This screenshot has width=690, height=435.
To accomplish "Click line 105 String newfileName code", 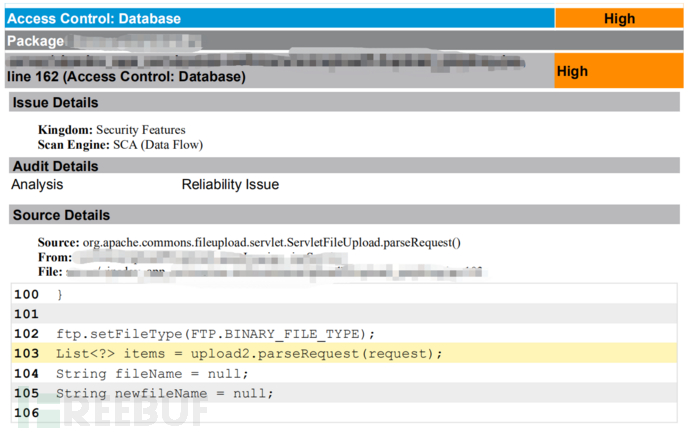I will point(165,393).
